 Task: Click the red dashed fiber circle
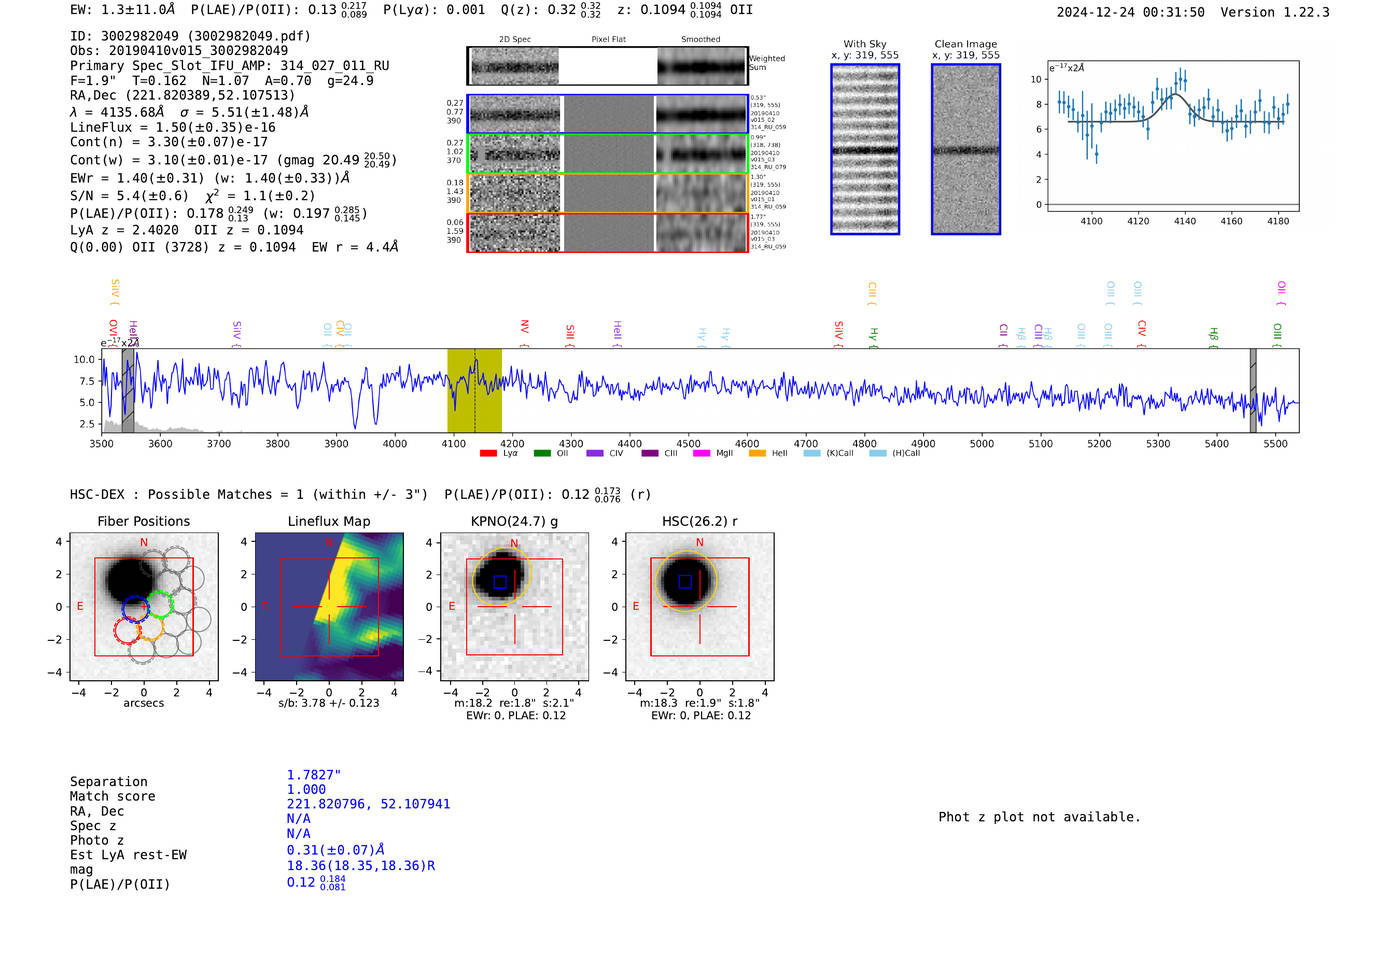[127, 631]
